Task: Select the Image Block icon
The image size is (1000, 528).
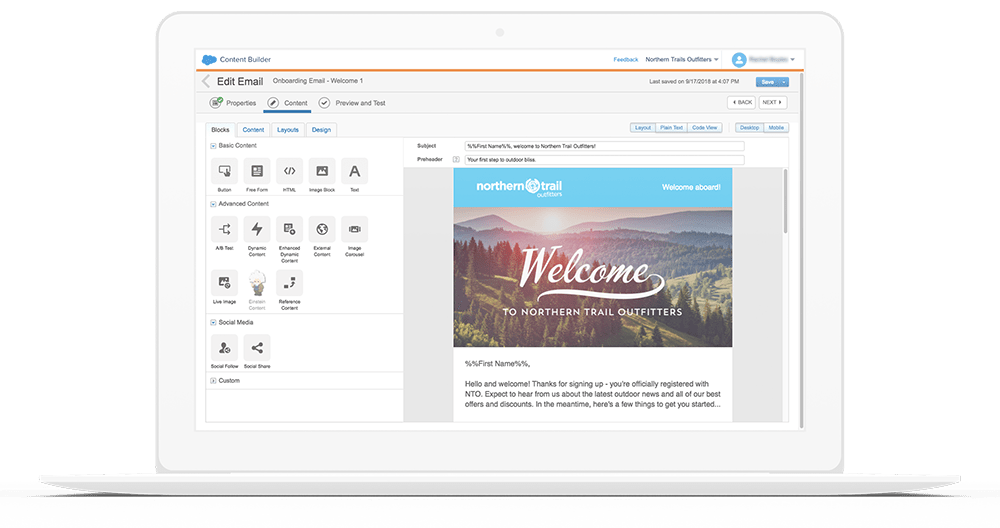Action: tap(322, 171)
